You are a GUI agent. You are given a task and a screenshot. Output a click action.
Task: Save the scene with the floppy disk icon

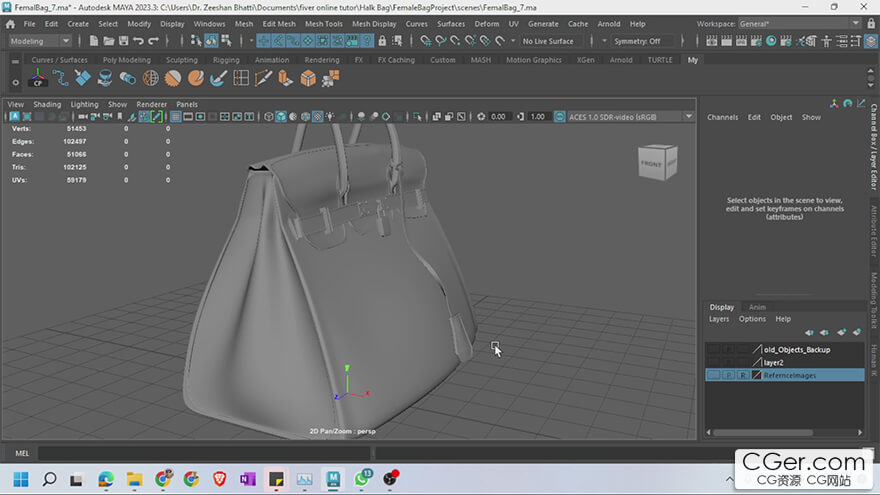(123, 41)
